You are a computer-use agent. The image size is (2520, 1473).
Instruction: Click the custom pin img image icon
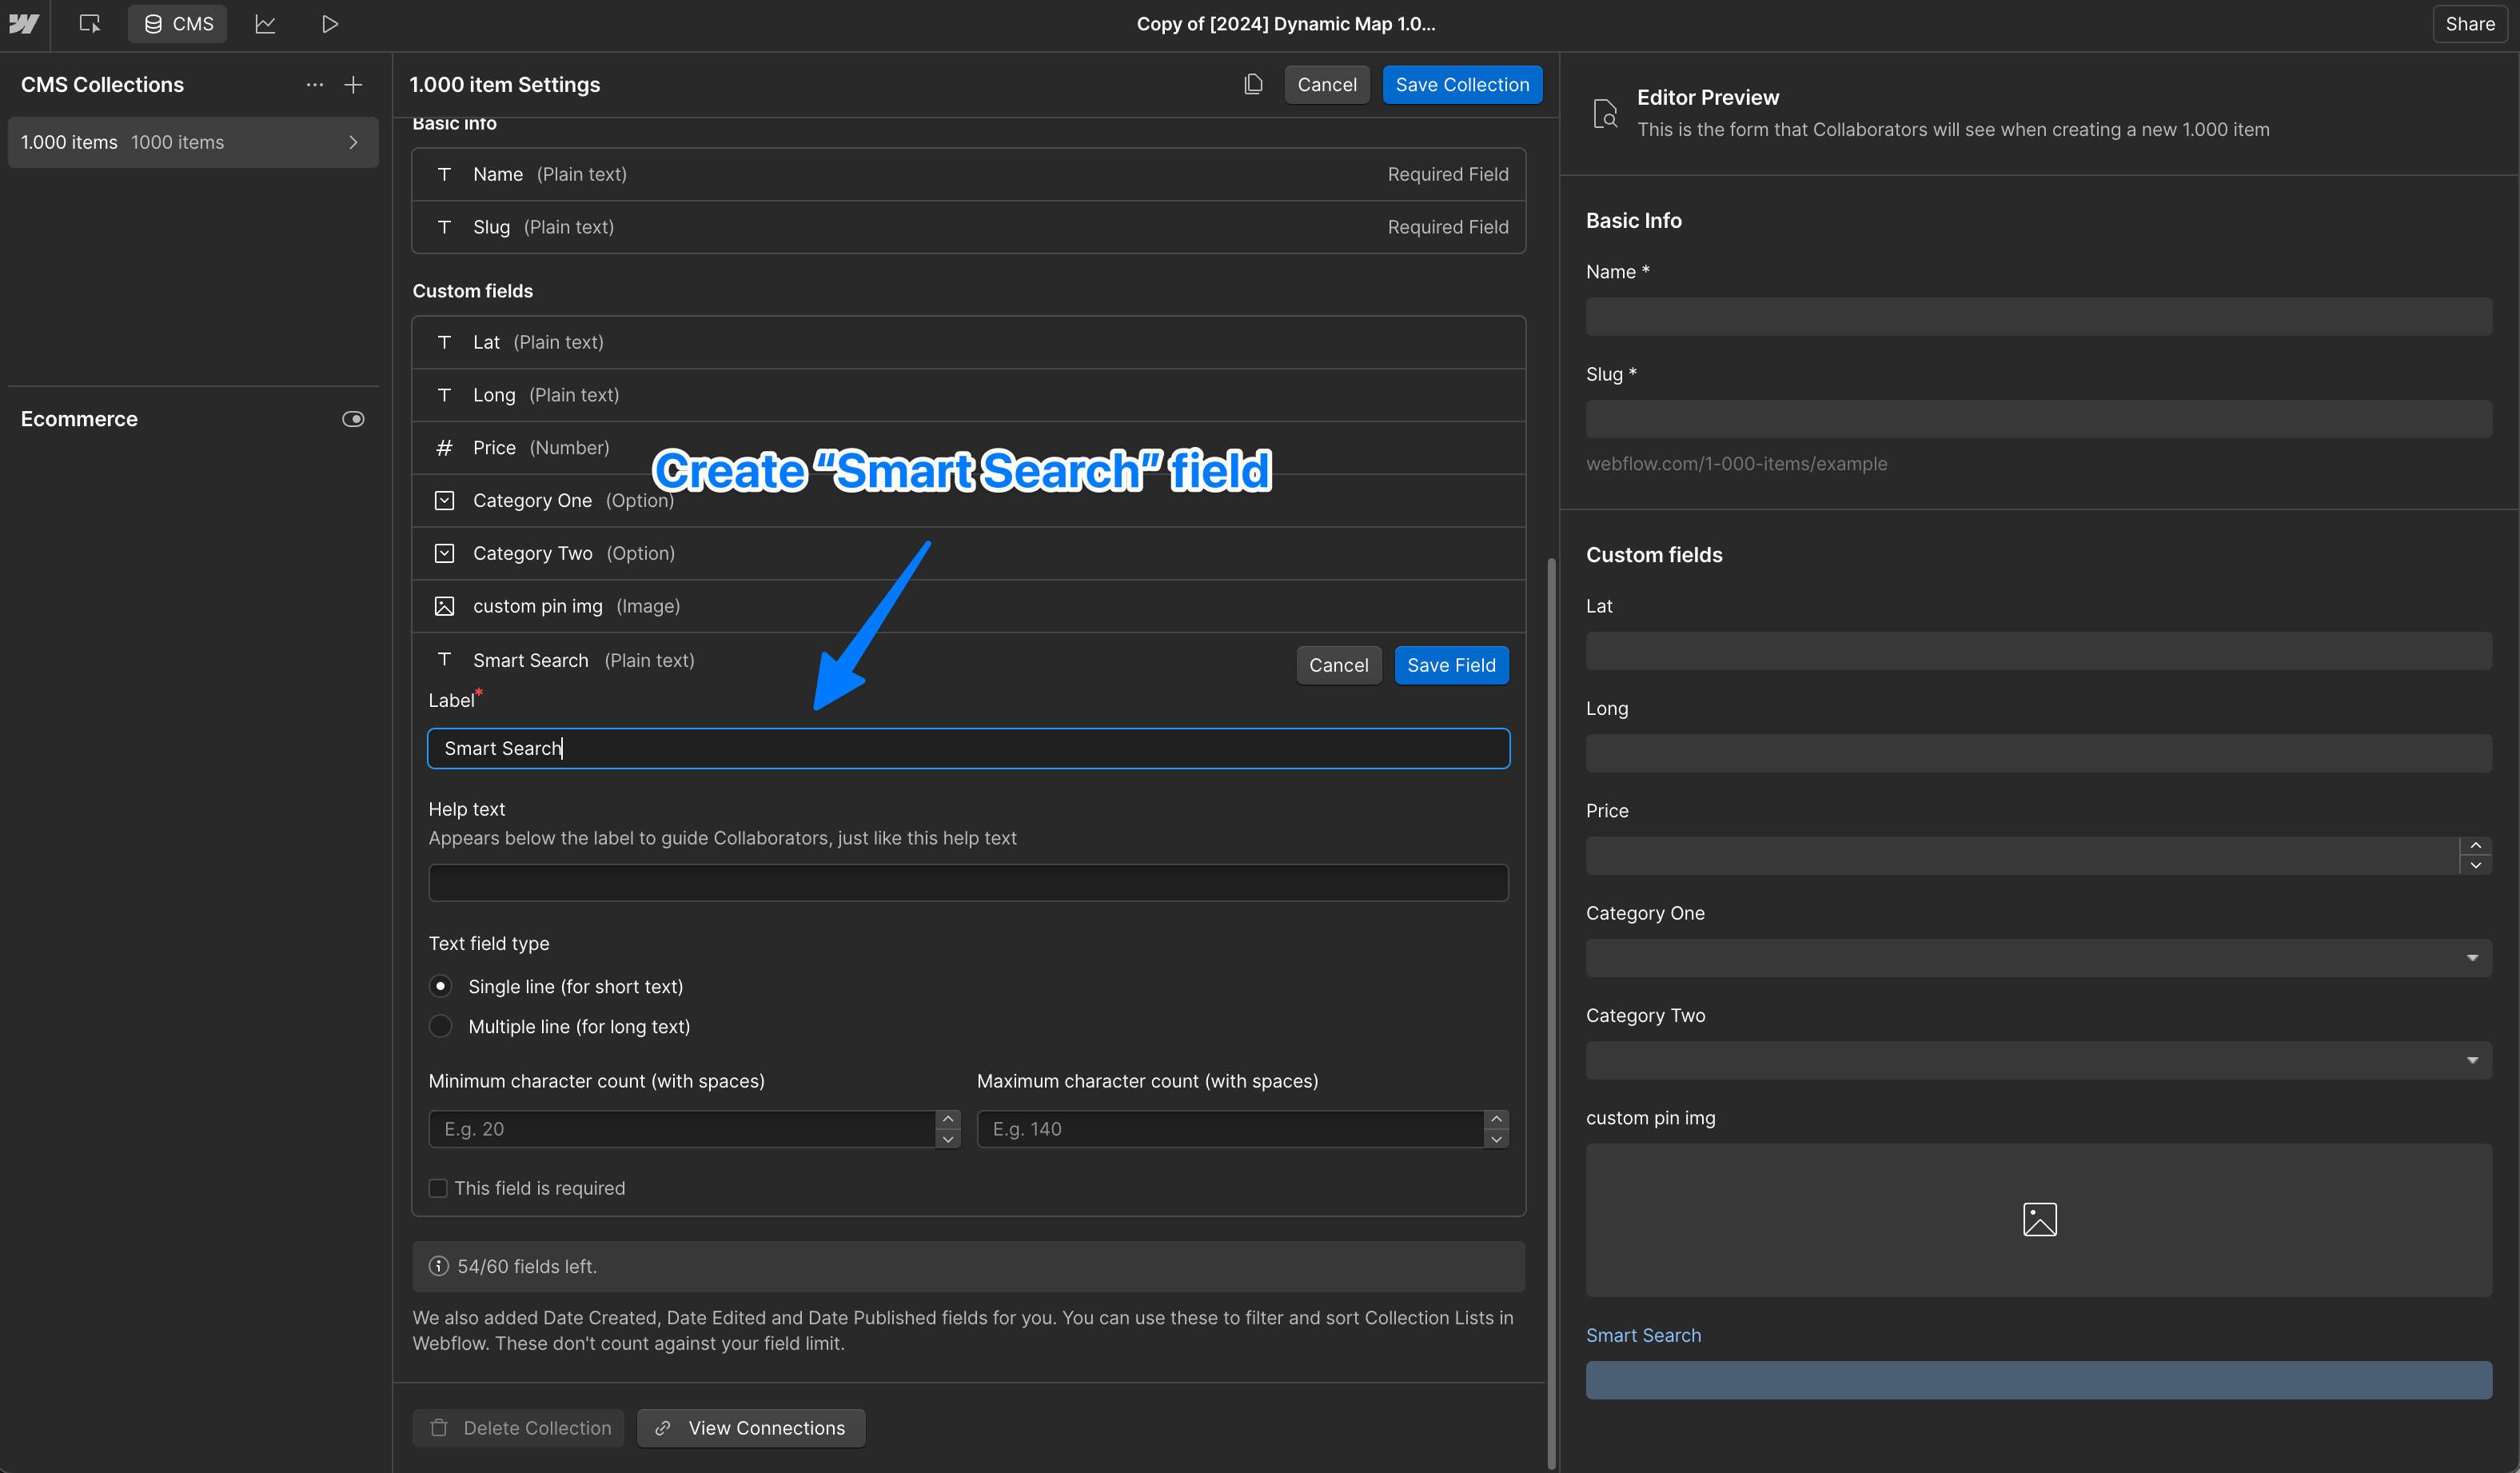[444, 606]
